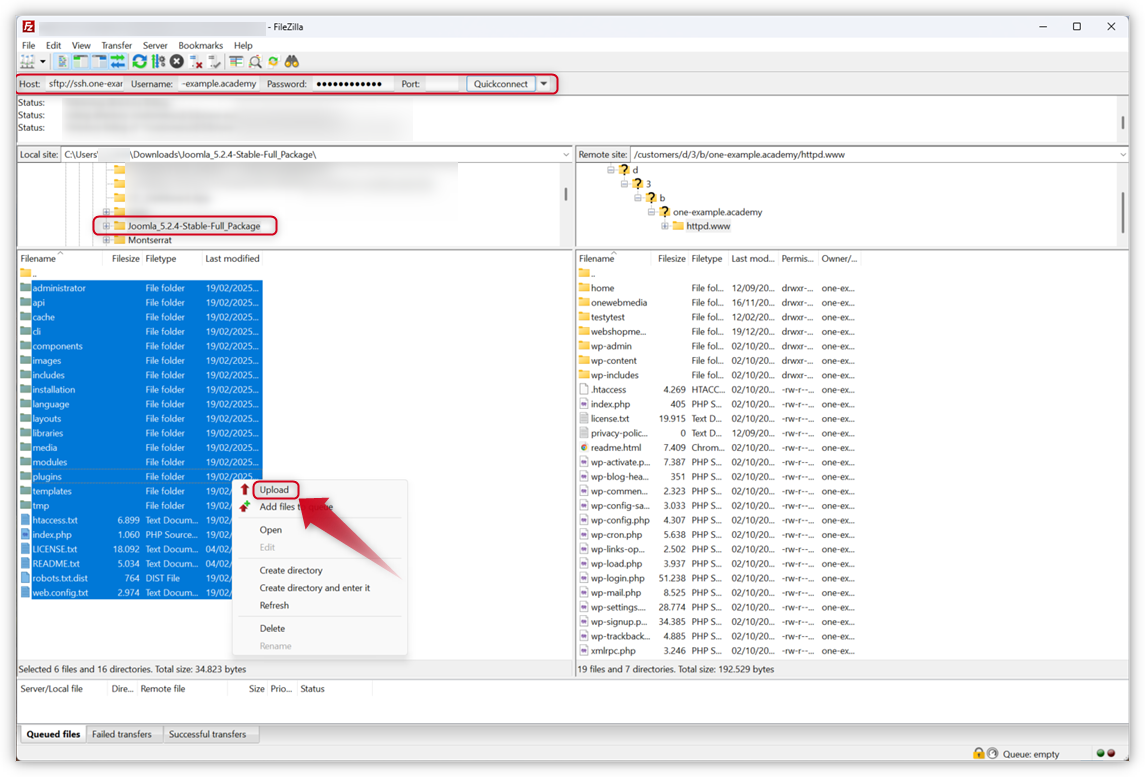Screen dimensions: 1145x777
Task: Disconnect from the server
Action: pos(195,61)
